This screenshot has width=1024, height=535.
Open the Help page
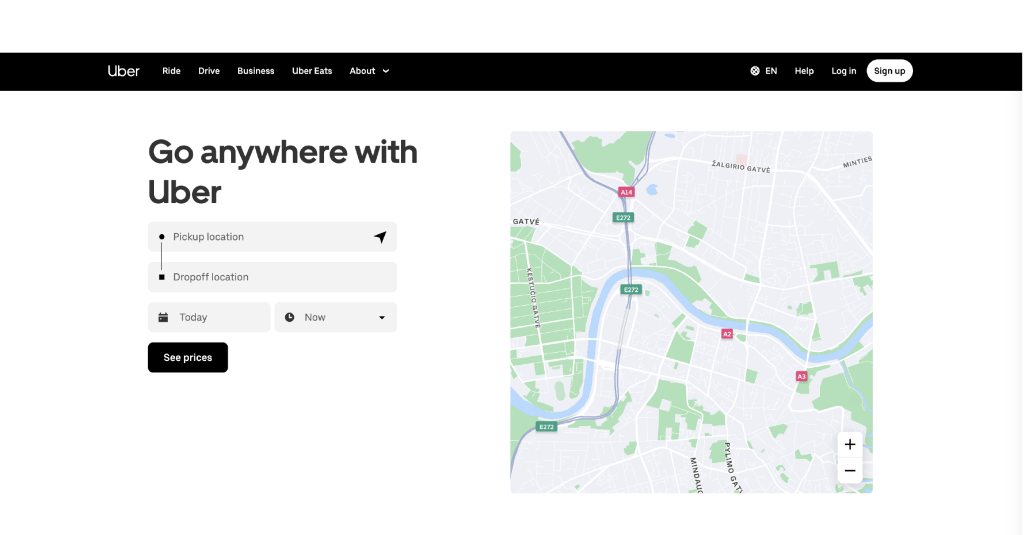coord(804,71)
